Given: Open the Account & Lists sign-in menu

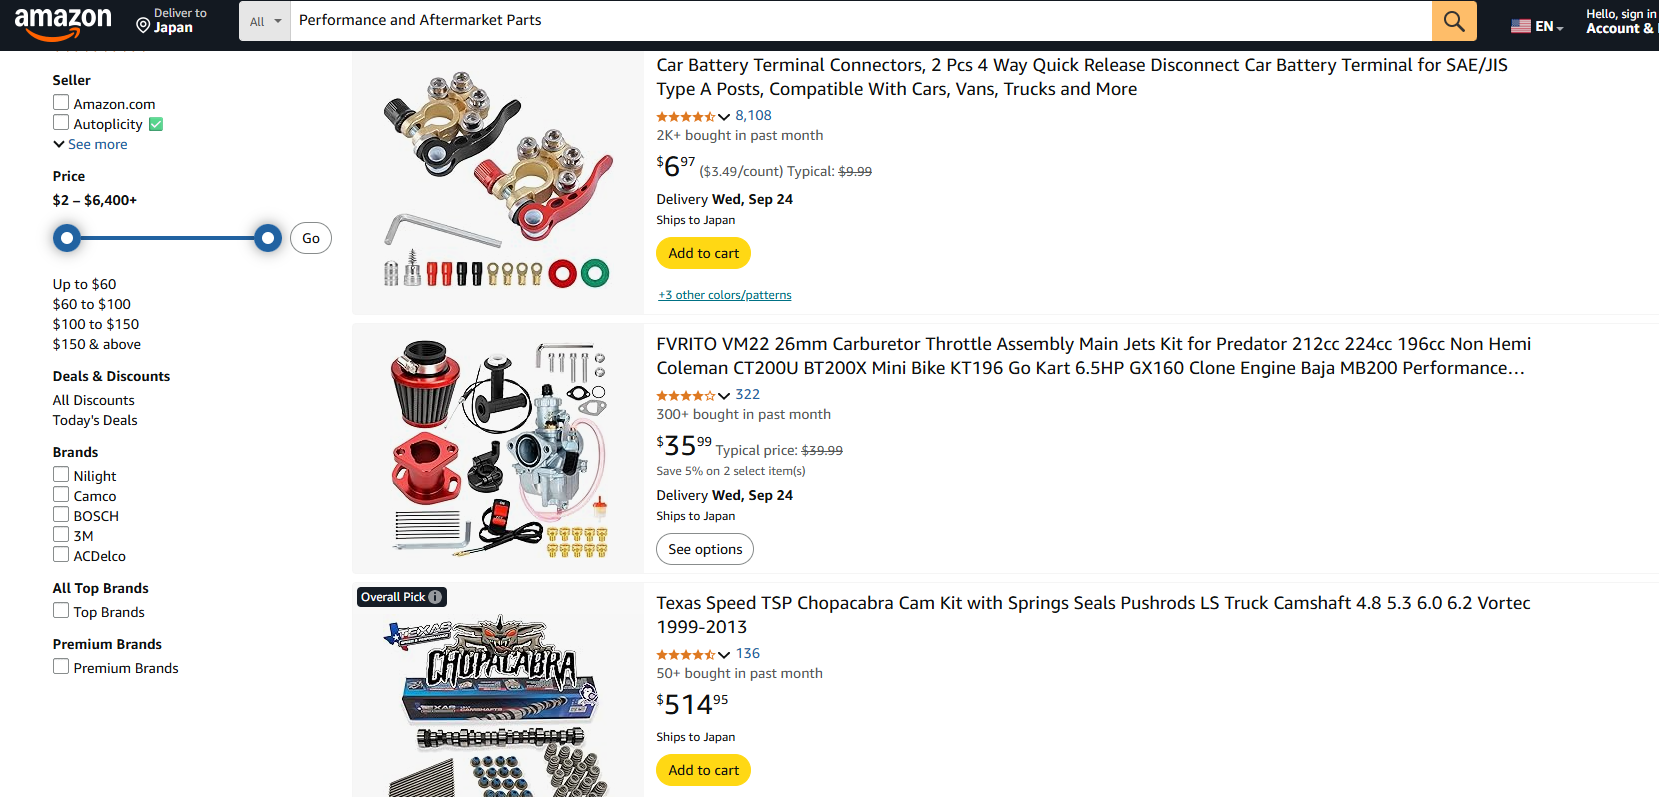Looking at the screenshot, I should [1620, 21].
